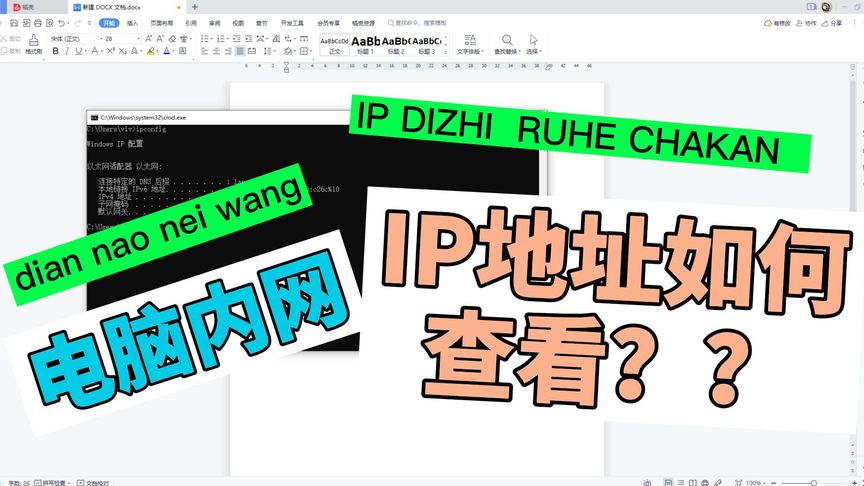Decrease paragraph indent
Viewport: 864px width, 486px height.
pos(236,39)
